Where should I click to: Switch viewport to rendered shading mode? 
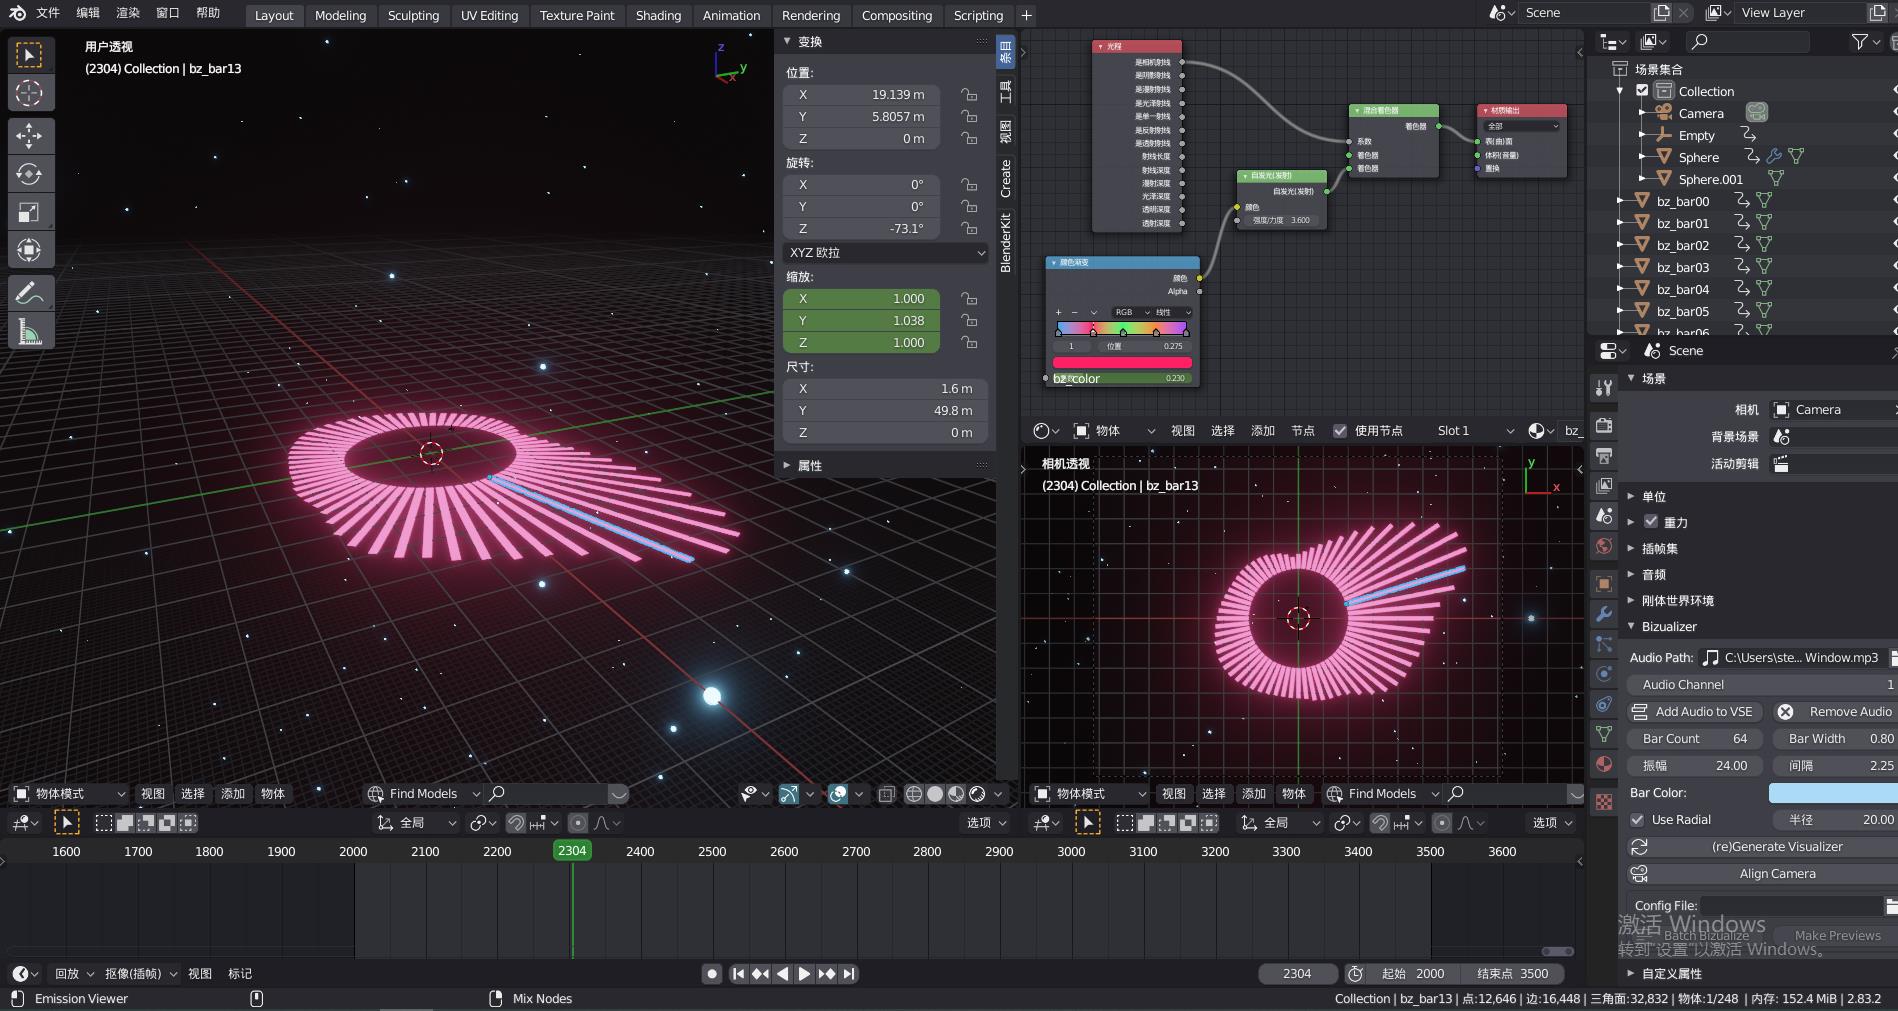click(x=975, y=793)
